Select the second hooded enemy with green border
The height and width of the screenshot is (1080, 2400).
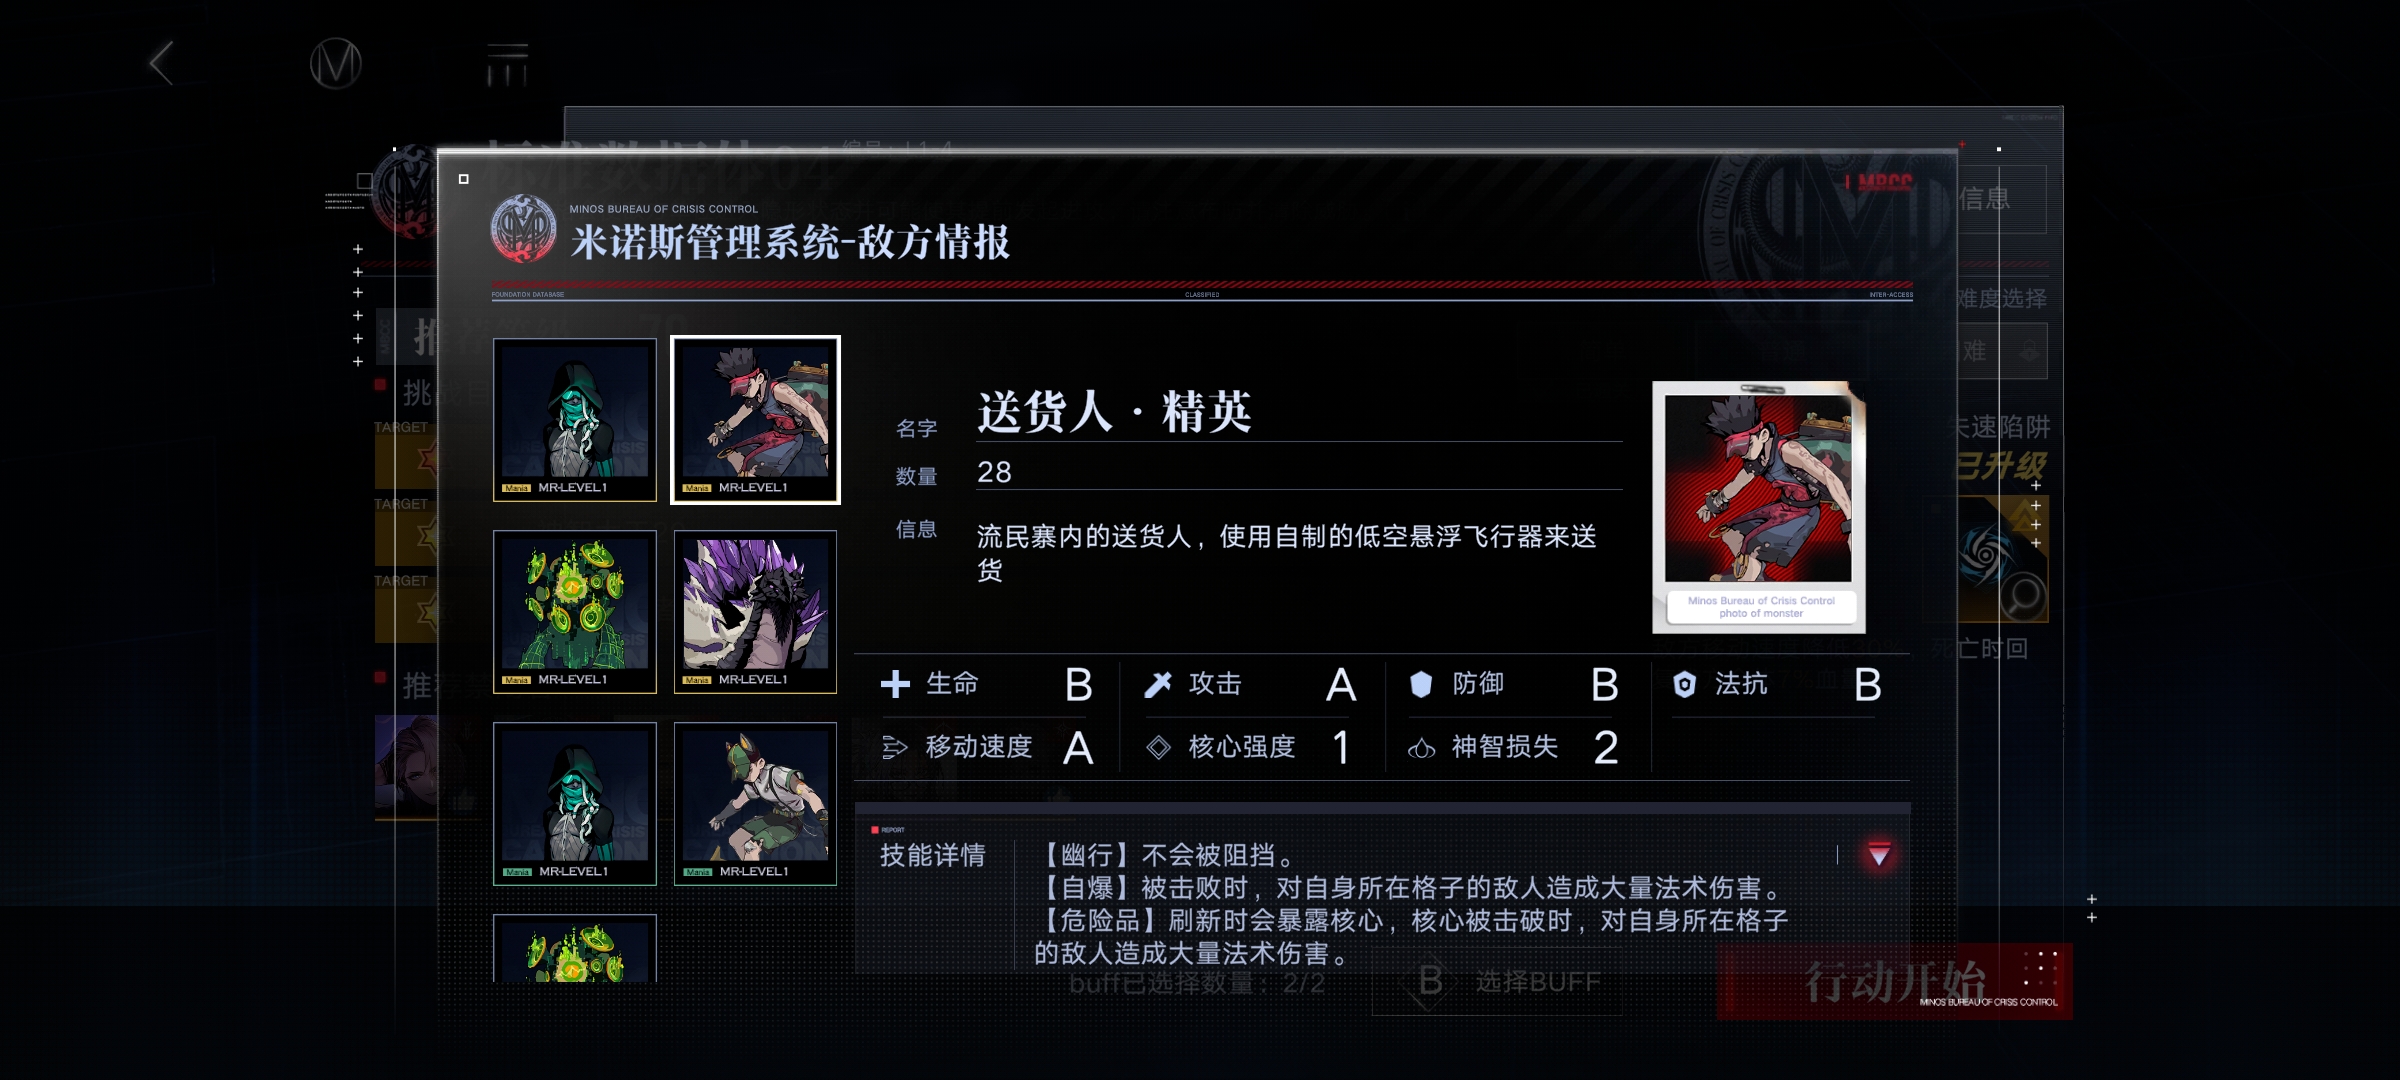(575, 803)
